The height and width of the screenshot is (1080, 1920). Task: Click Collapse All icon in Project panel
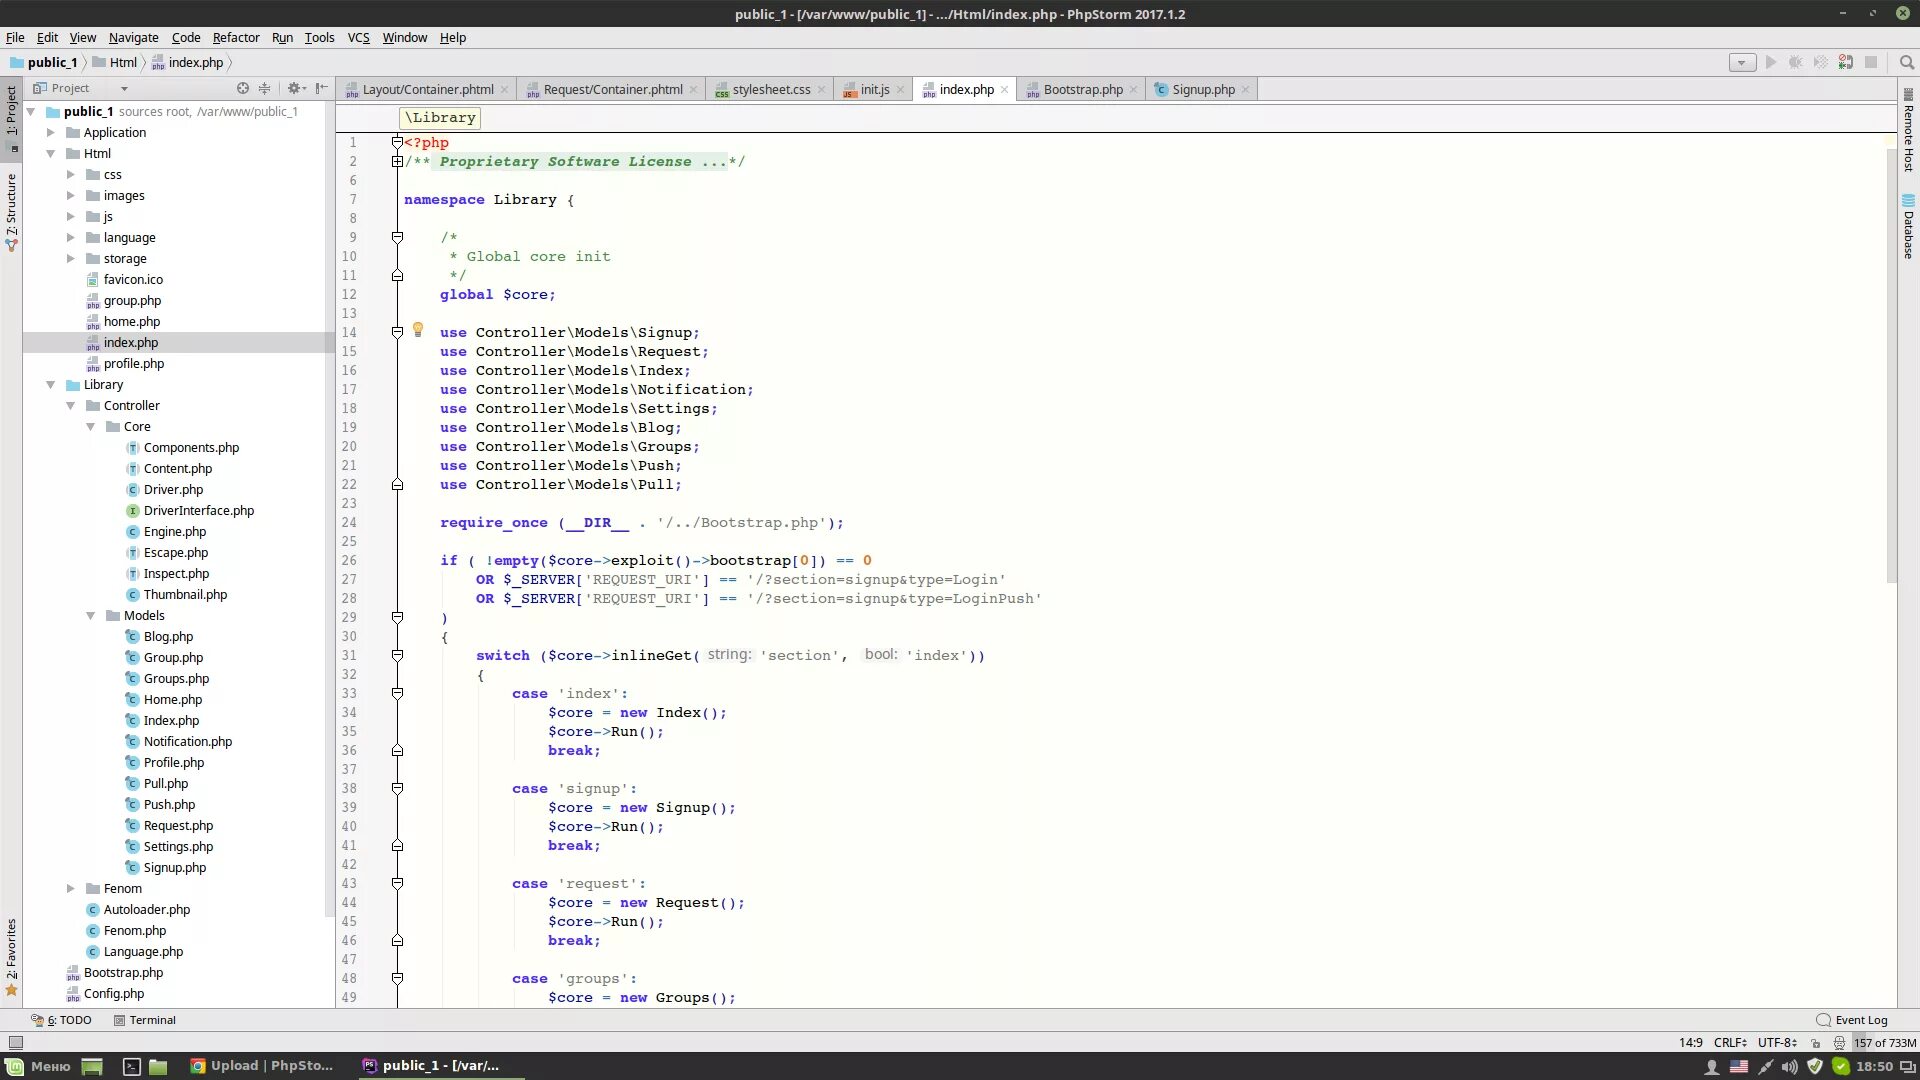(265, 88)
